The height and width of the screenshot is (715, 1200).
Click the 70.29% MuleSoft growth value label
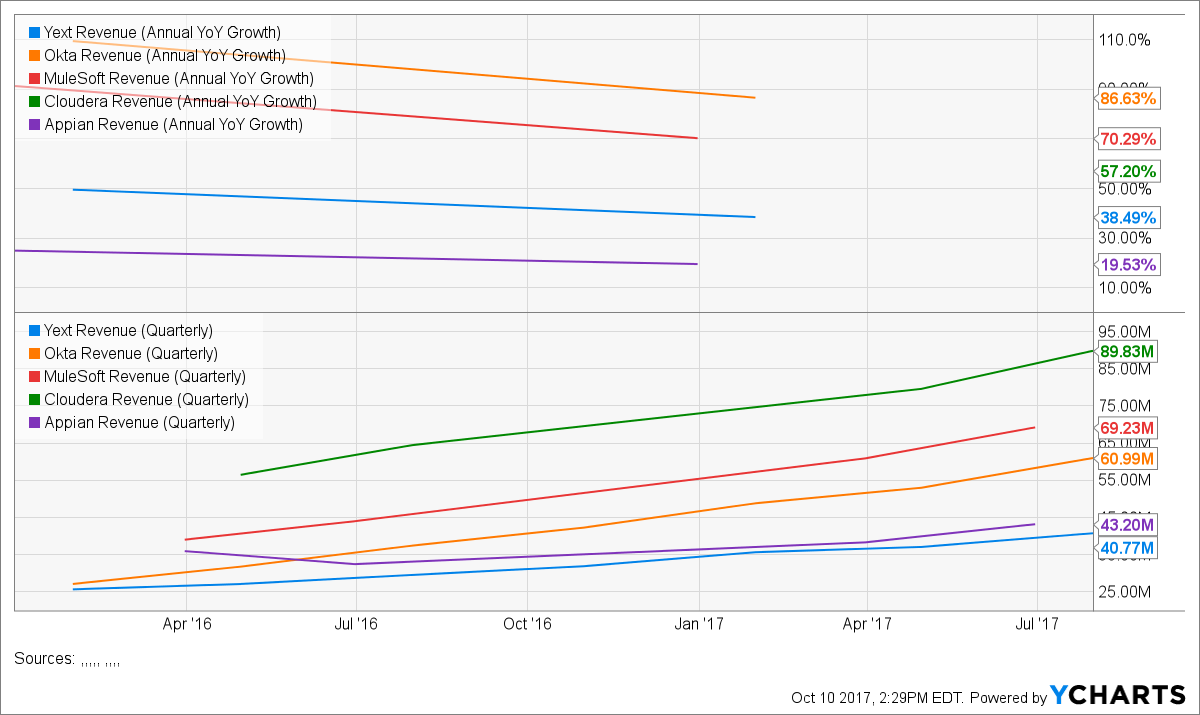point(1128,139)
